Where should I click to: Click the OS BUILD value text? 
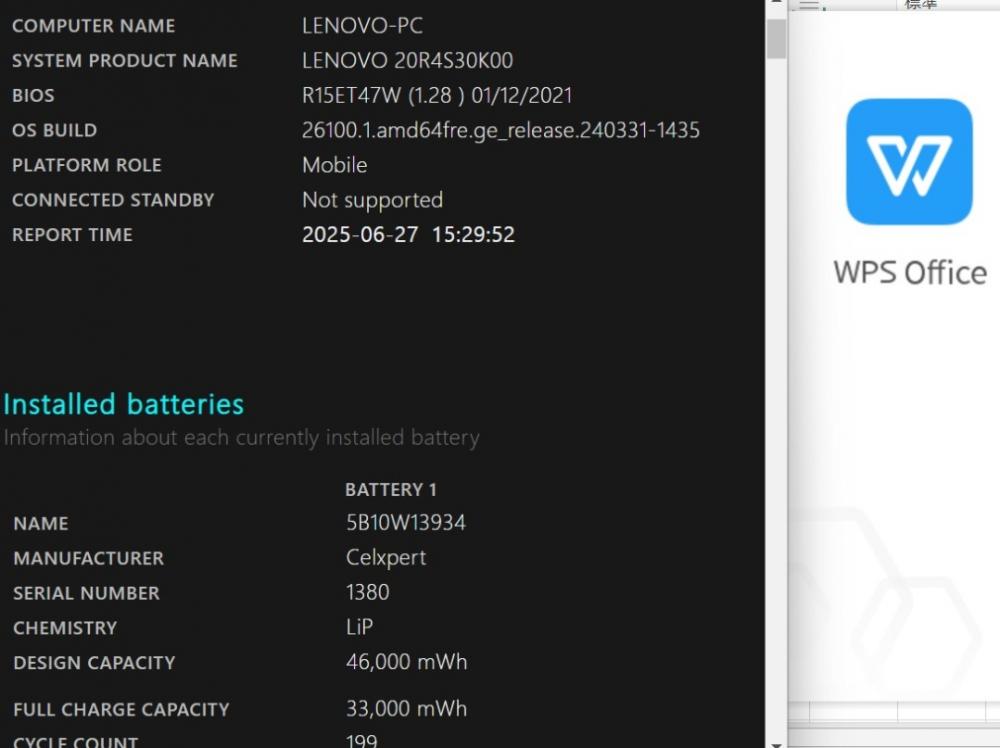(501, 130)
